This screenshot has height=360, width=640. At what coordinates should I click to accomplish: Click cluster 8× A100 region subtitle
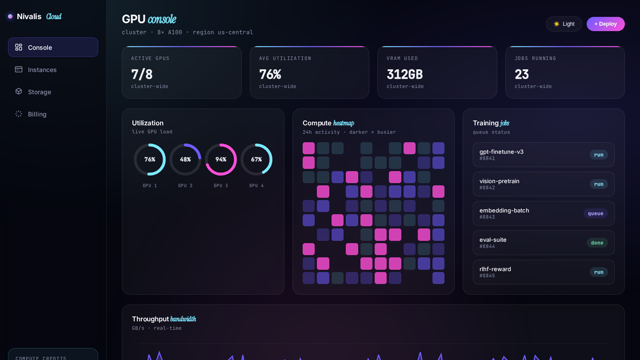pyautogui.click(x=187, y=32)
